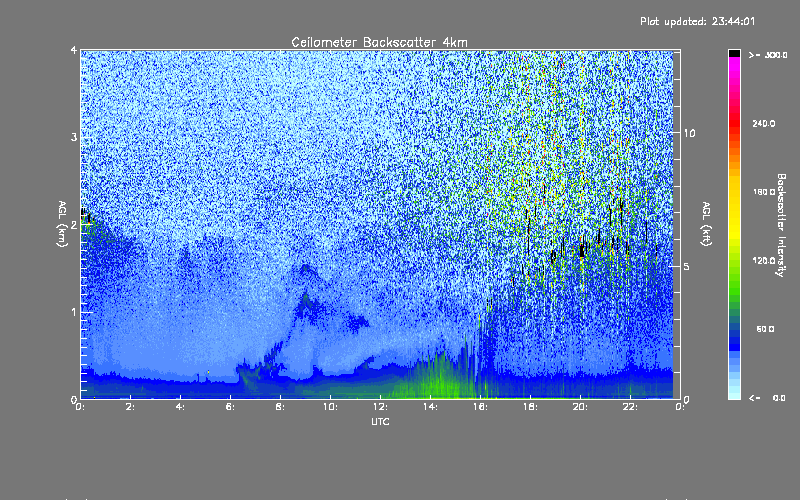The width and height of the screenshot is (800, 500).
Task: Click the '60.0' colorbar value
Action: [765, 329]
